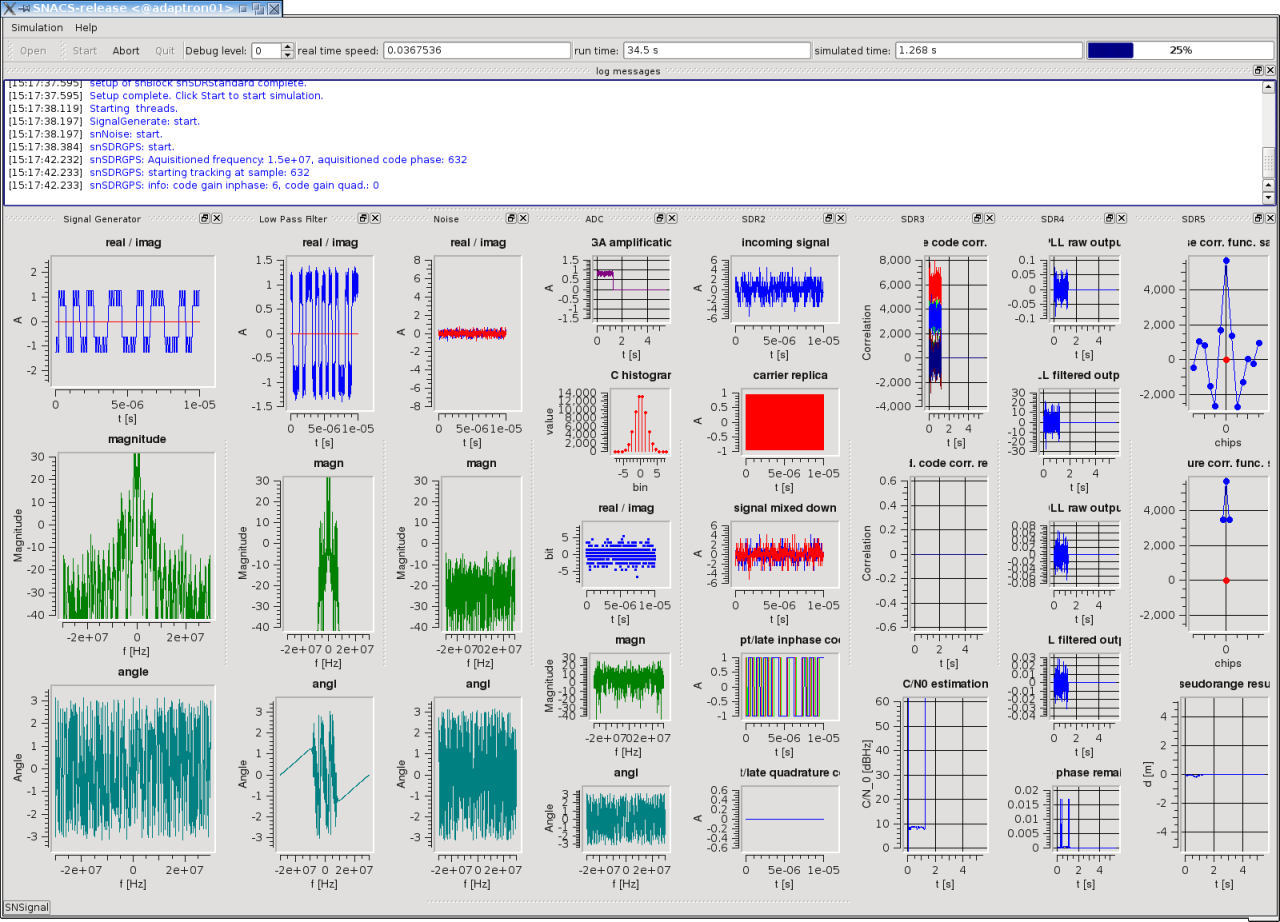The width and height of the screenshot is (1280, 922).
Task: Close the log messages panel
Action: coord(1270,71)
